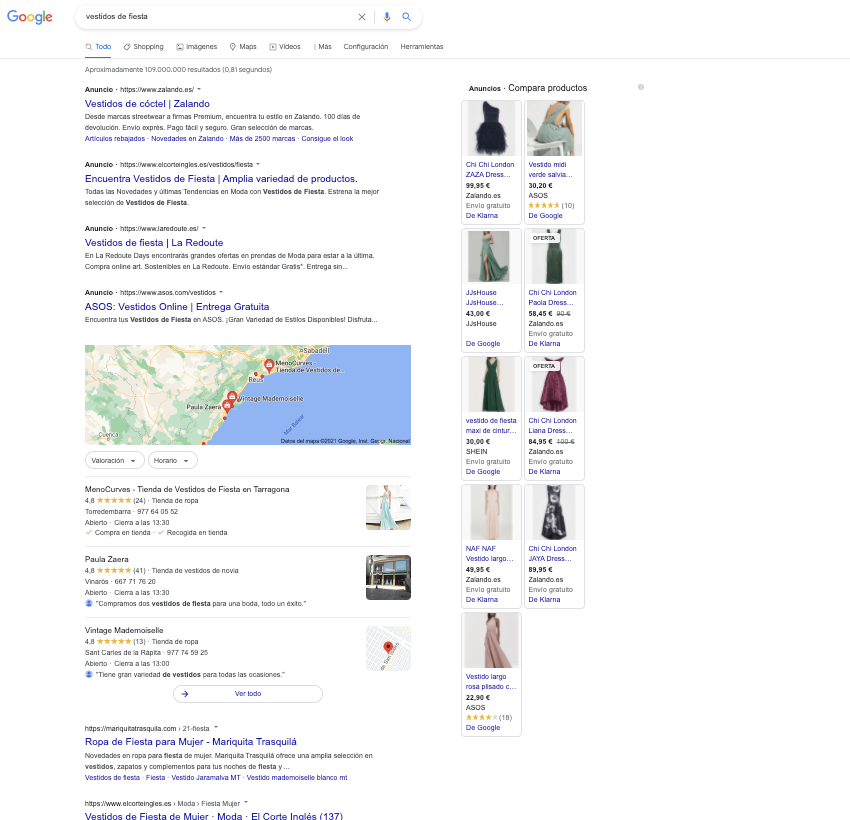Screen dimensions: 850x820
Task: Click the Liana Dress burgundy product image
Action: (x=554, y=385)
